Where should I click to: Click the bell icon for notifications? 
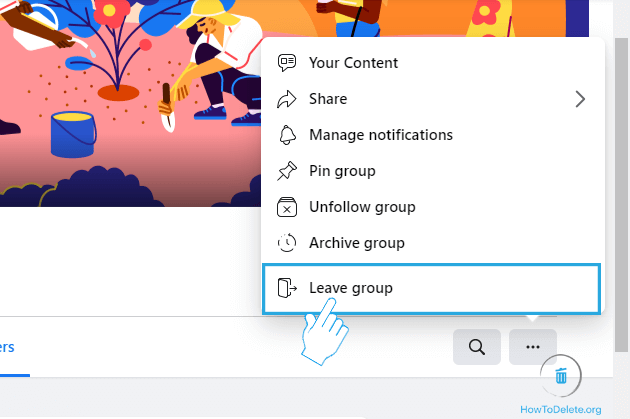point(288,135)
